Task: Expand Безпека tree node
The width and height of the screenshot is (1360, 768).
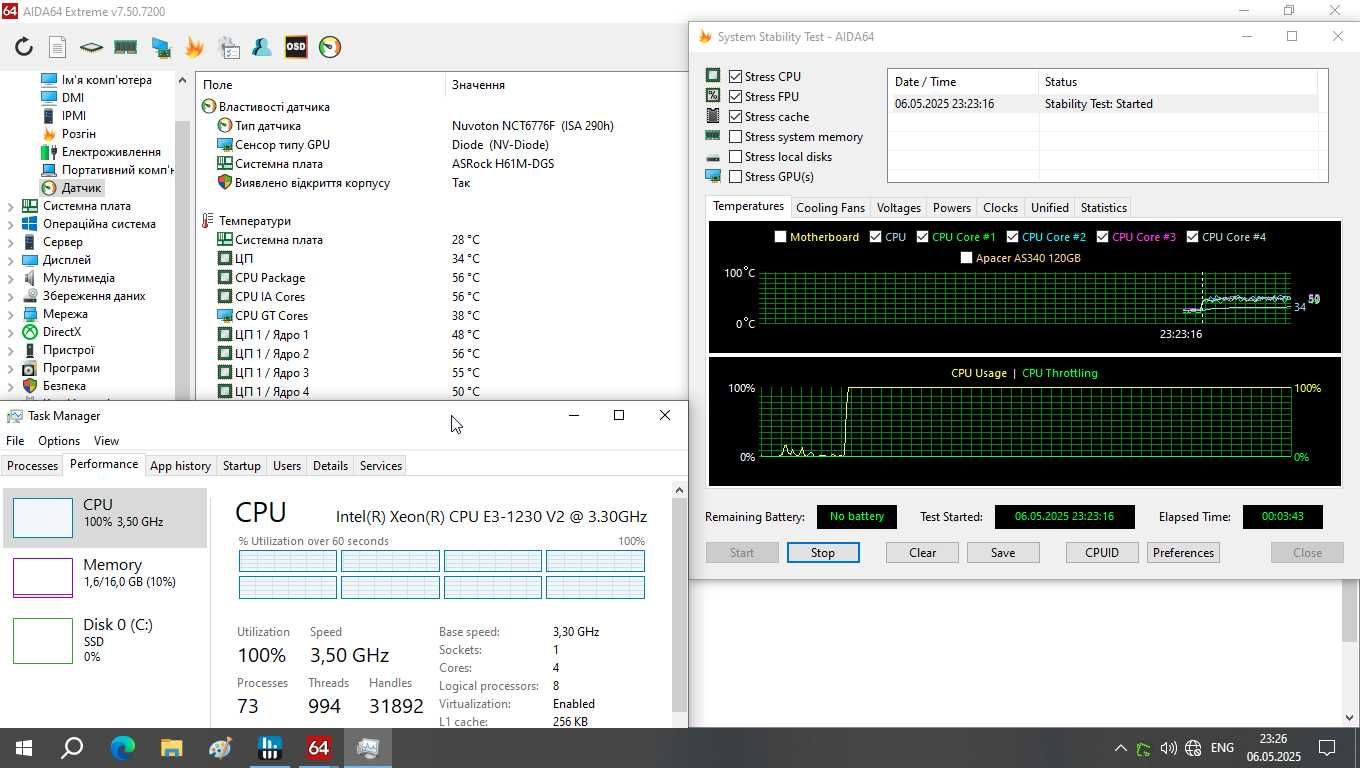Action: [11, 386]
